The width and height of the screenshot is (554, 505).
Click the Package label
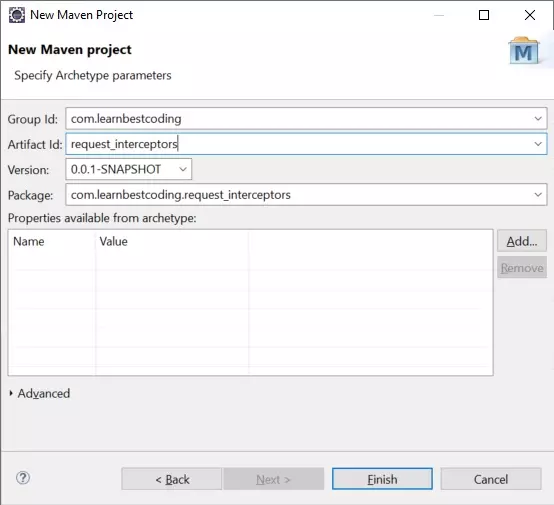point(30,195)
